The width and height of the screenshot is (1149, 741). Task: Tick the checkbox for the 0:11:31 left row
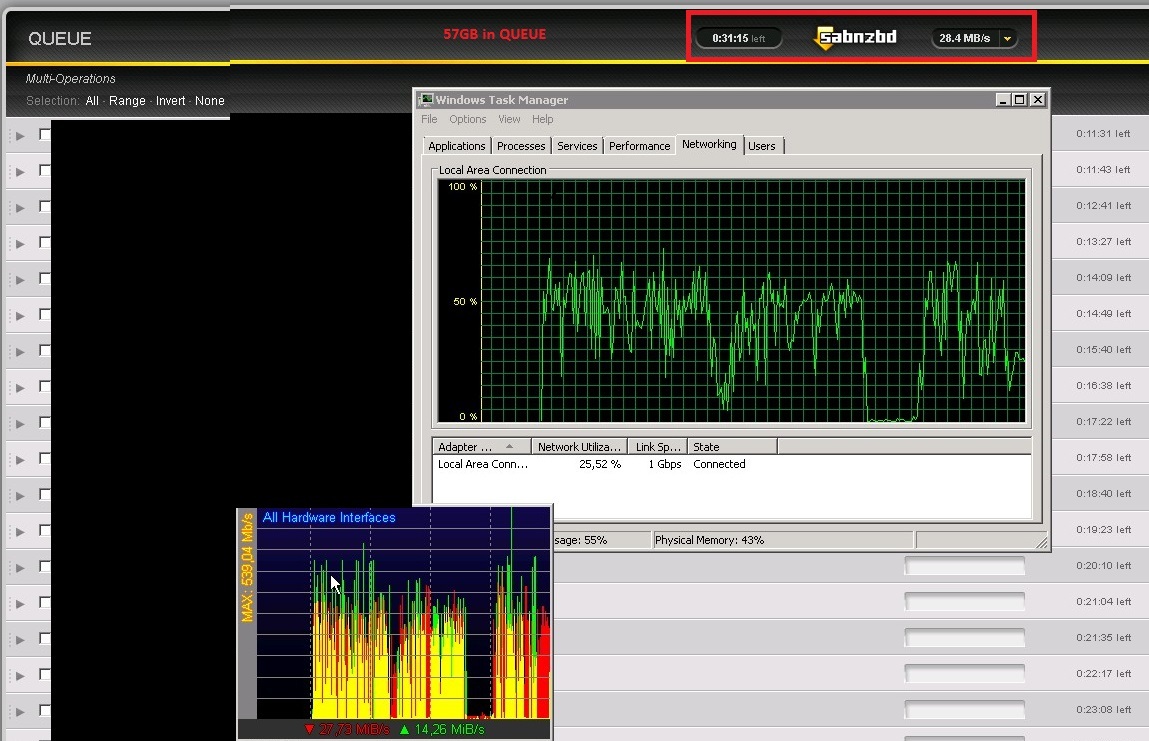pos(45,134)
